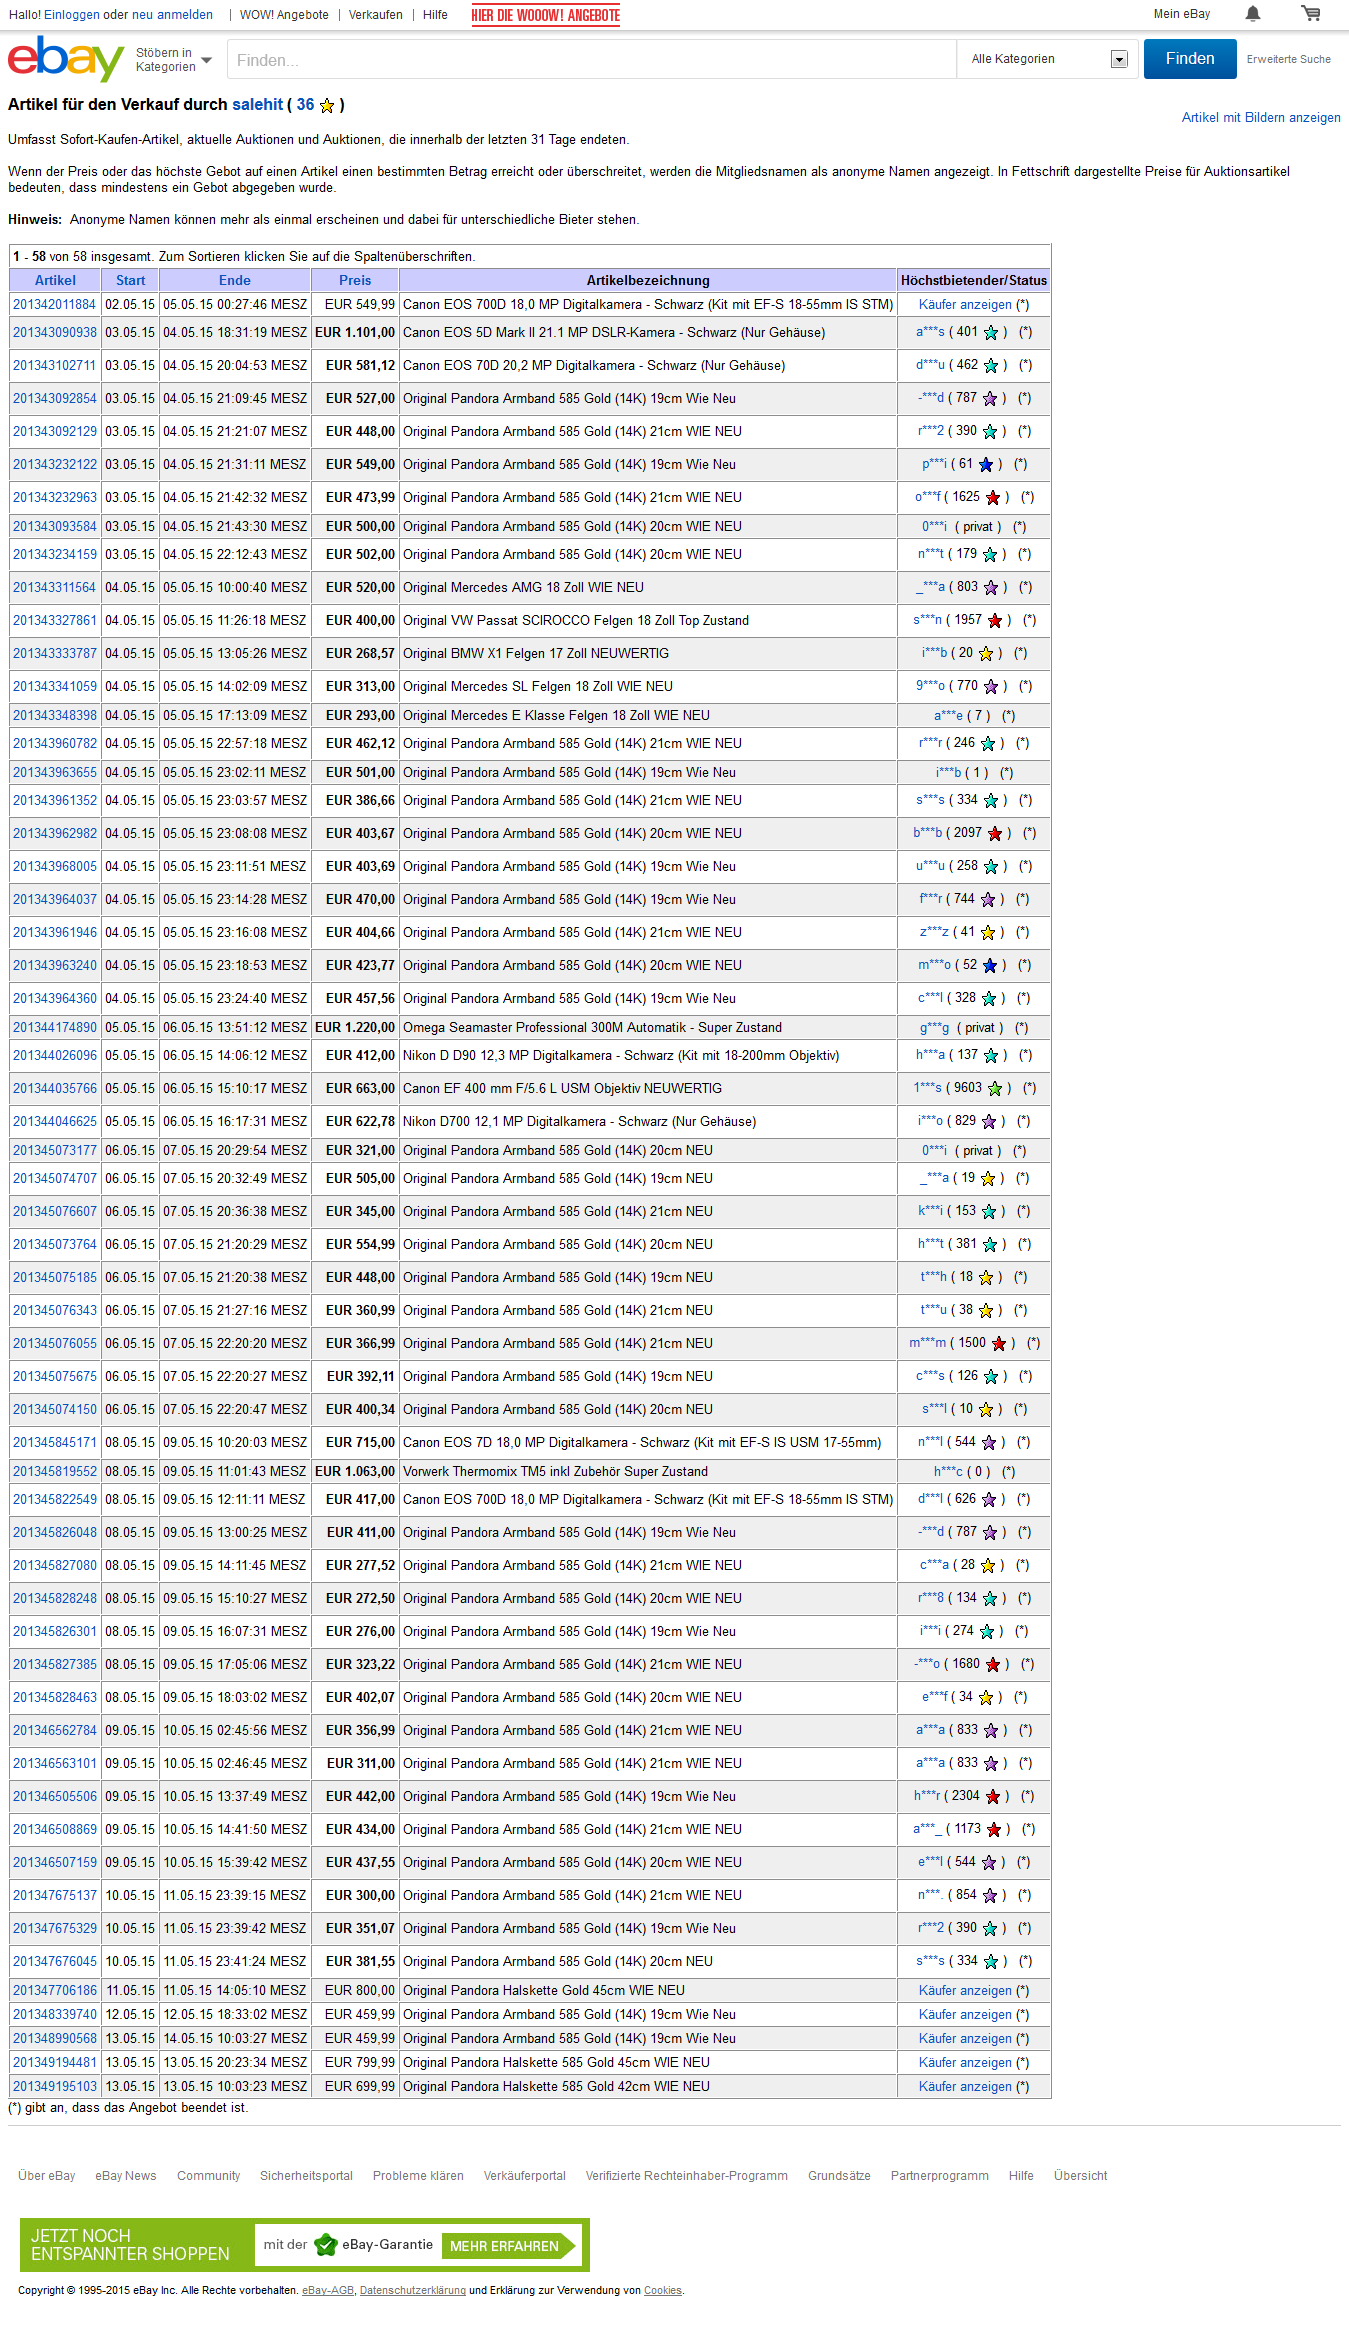Click the seller salehit feedback star

(x=327, y=105)
